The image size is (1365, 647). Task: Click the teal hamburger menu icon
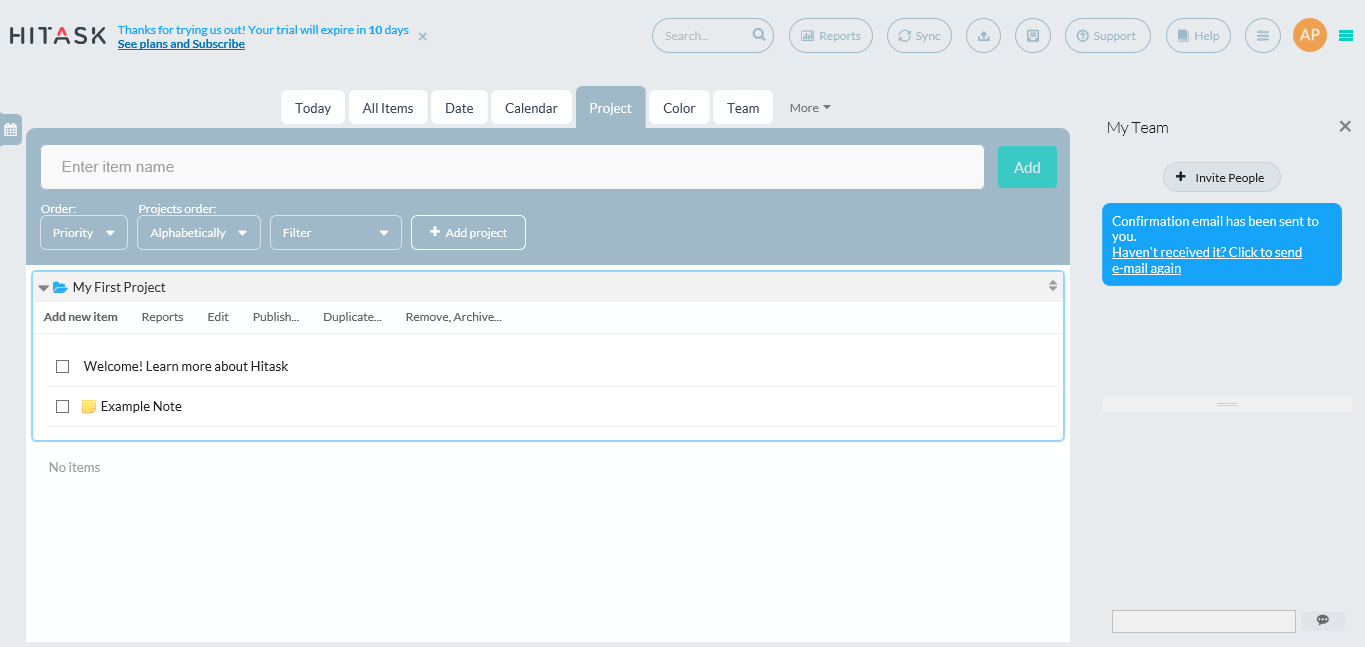1346,36
